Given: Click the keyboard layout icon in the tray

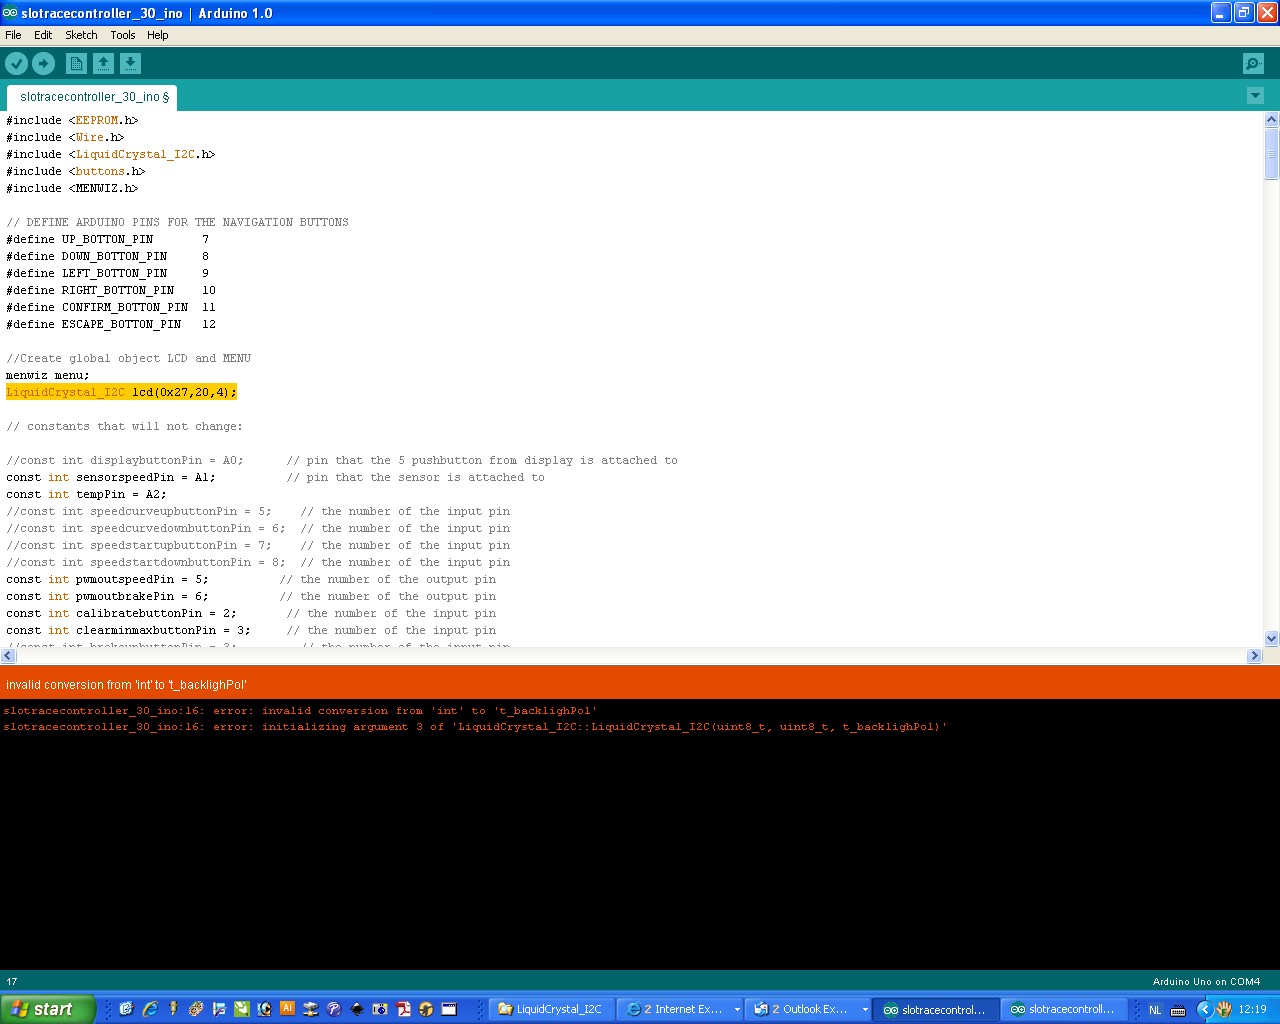Looking at the screenshot, I should [x=1178, y=1009].
